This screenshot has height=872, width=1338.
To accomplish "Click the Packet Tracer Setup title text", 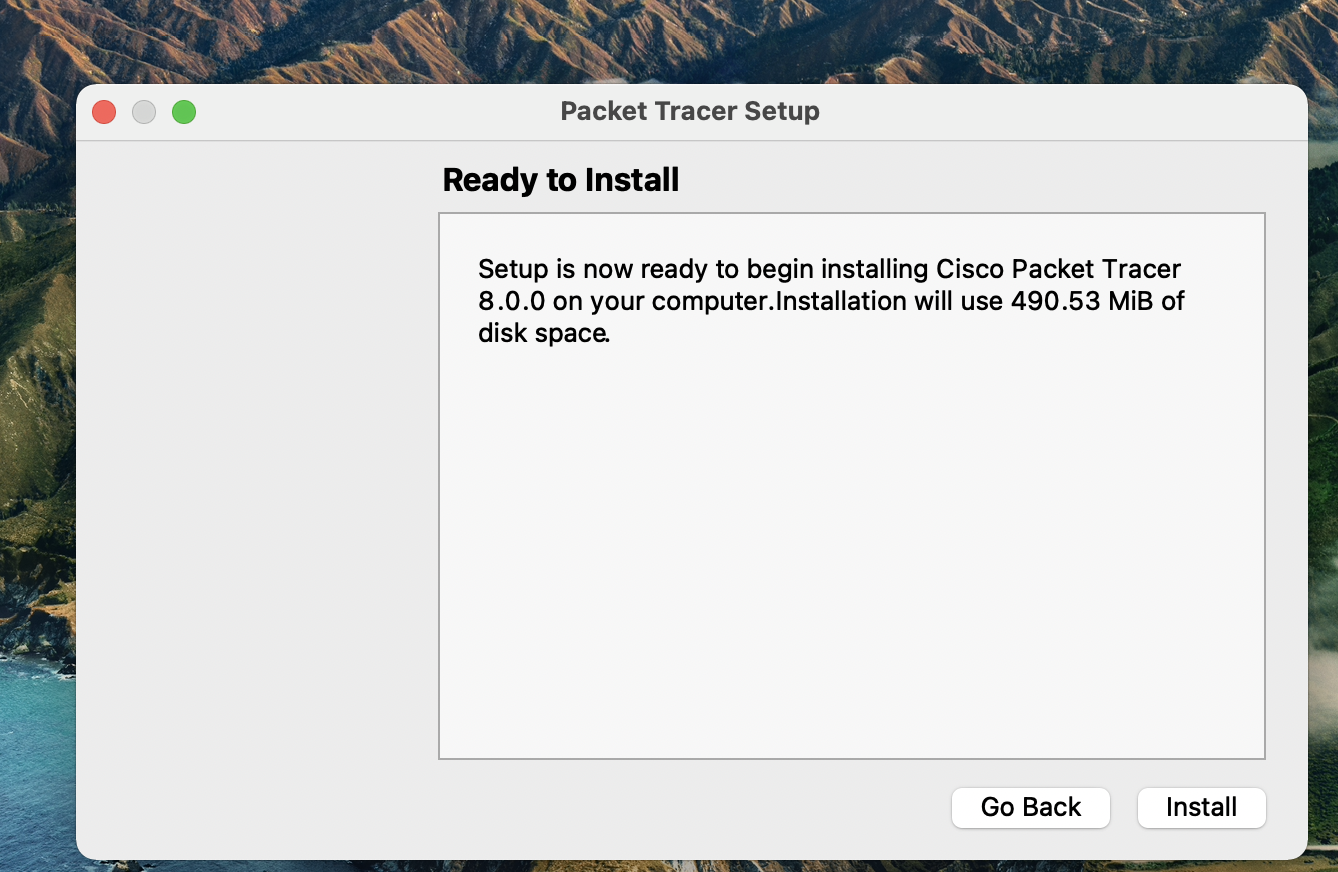I will click(689, 111).
